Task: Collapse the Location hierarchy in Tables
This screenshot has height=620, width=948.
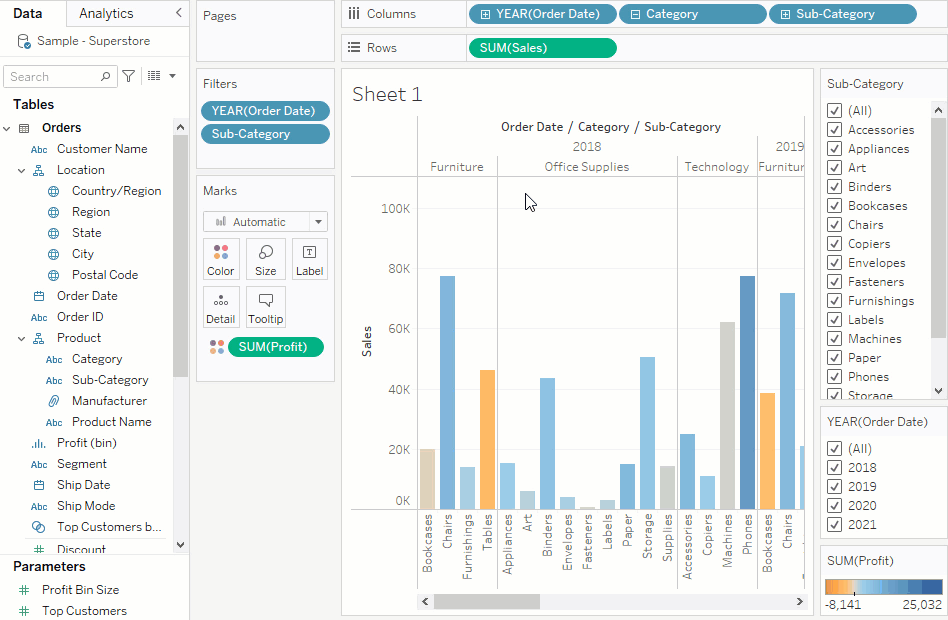Action: click(x=22, y=170)
